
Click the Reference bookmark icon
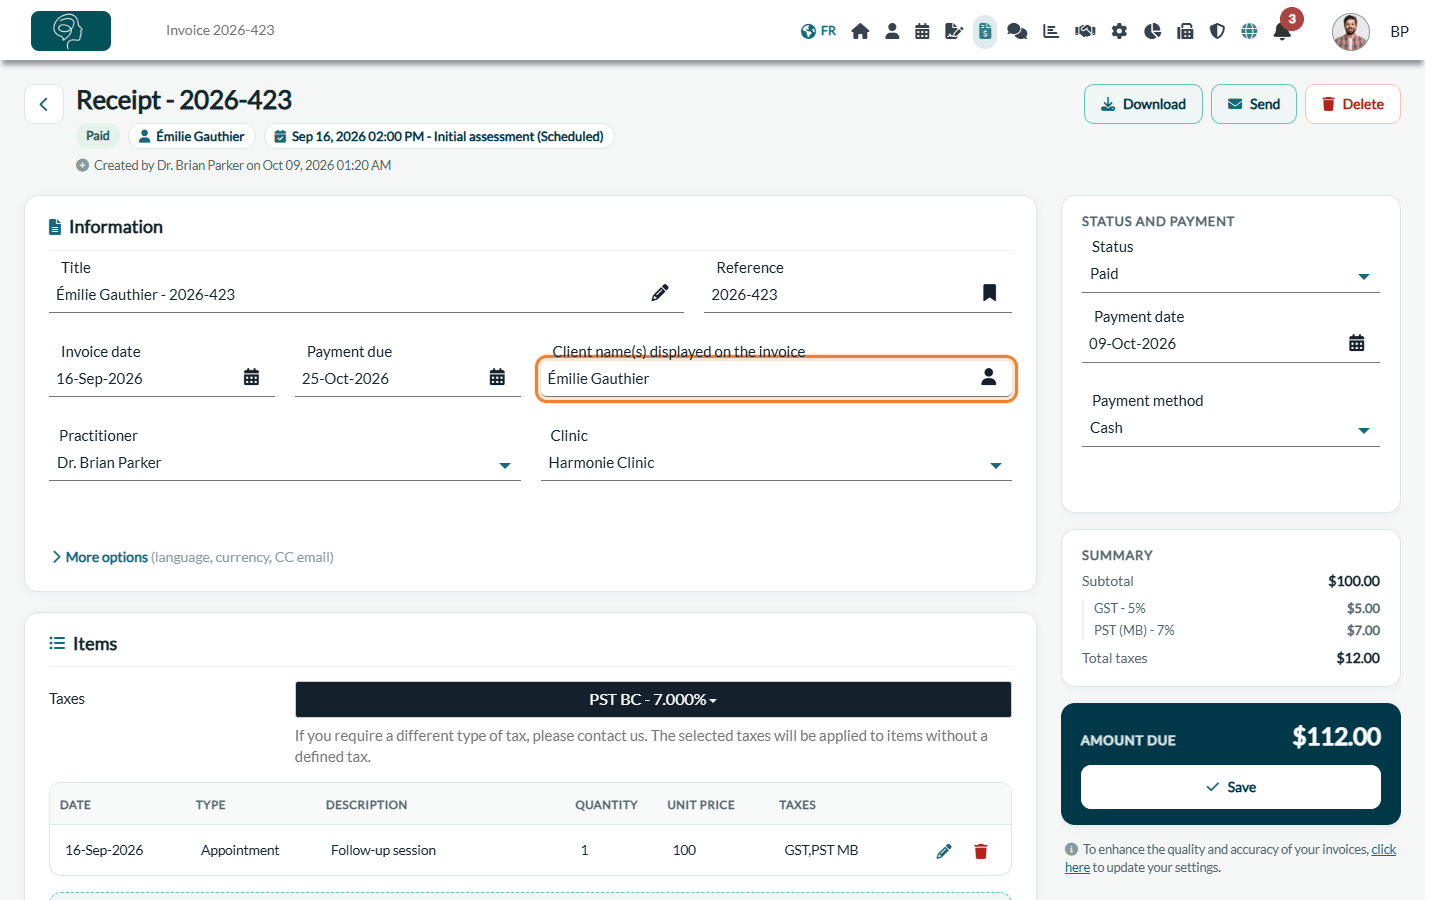[x=989, y=292]
